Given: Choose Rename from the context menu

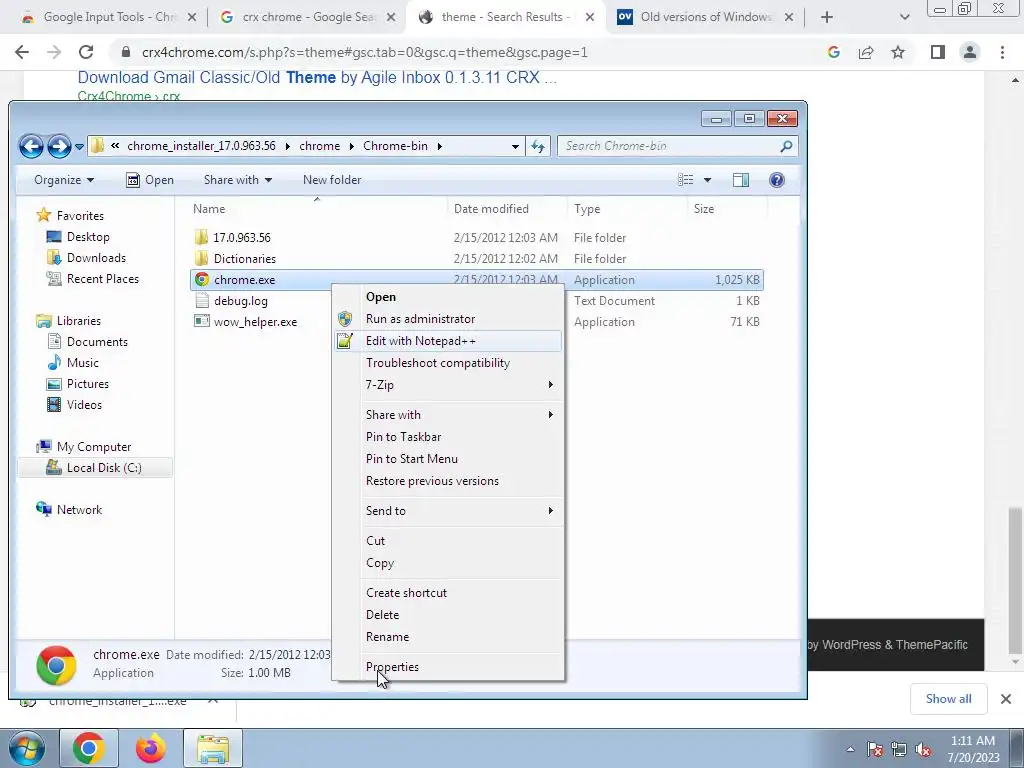Looking at the screenshot, I should click(x=447, y=637).
